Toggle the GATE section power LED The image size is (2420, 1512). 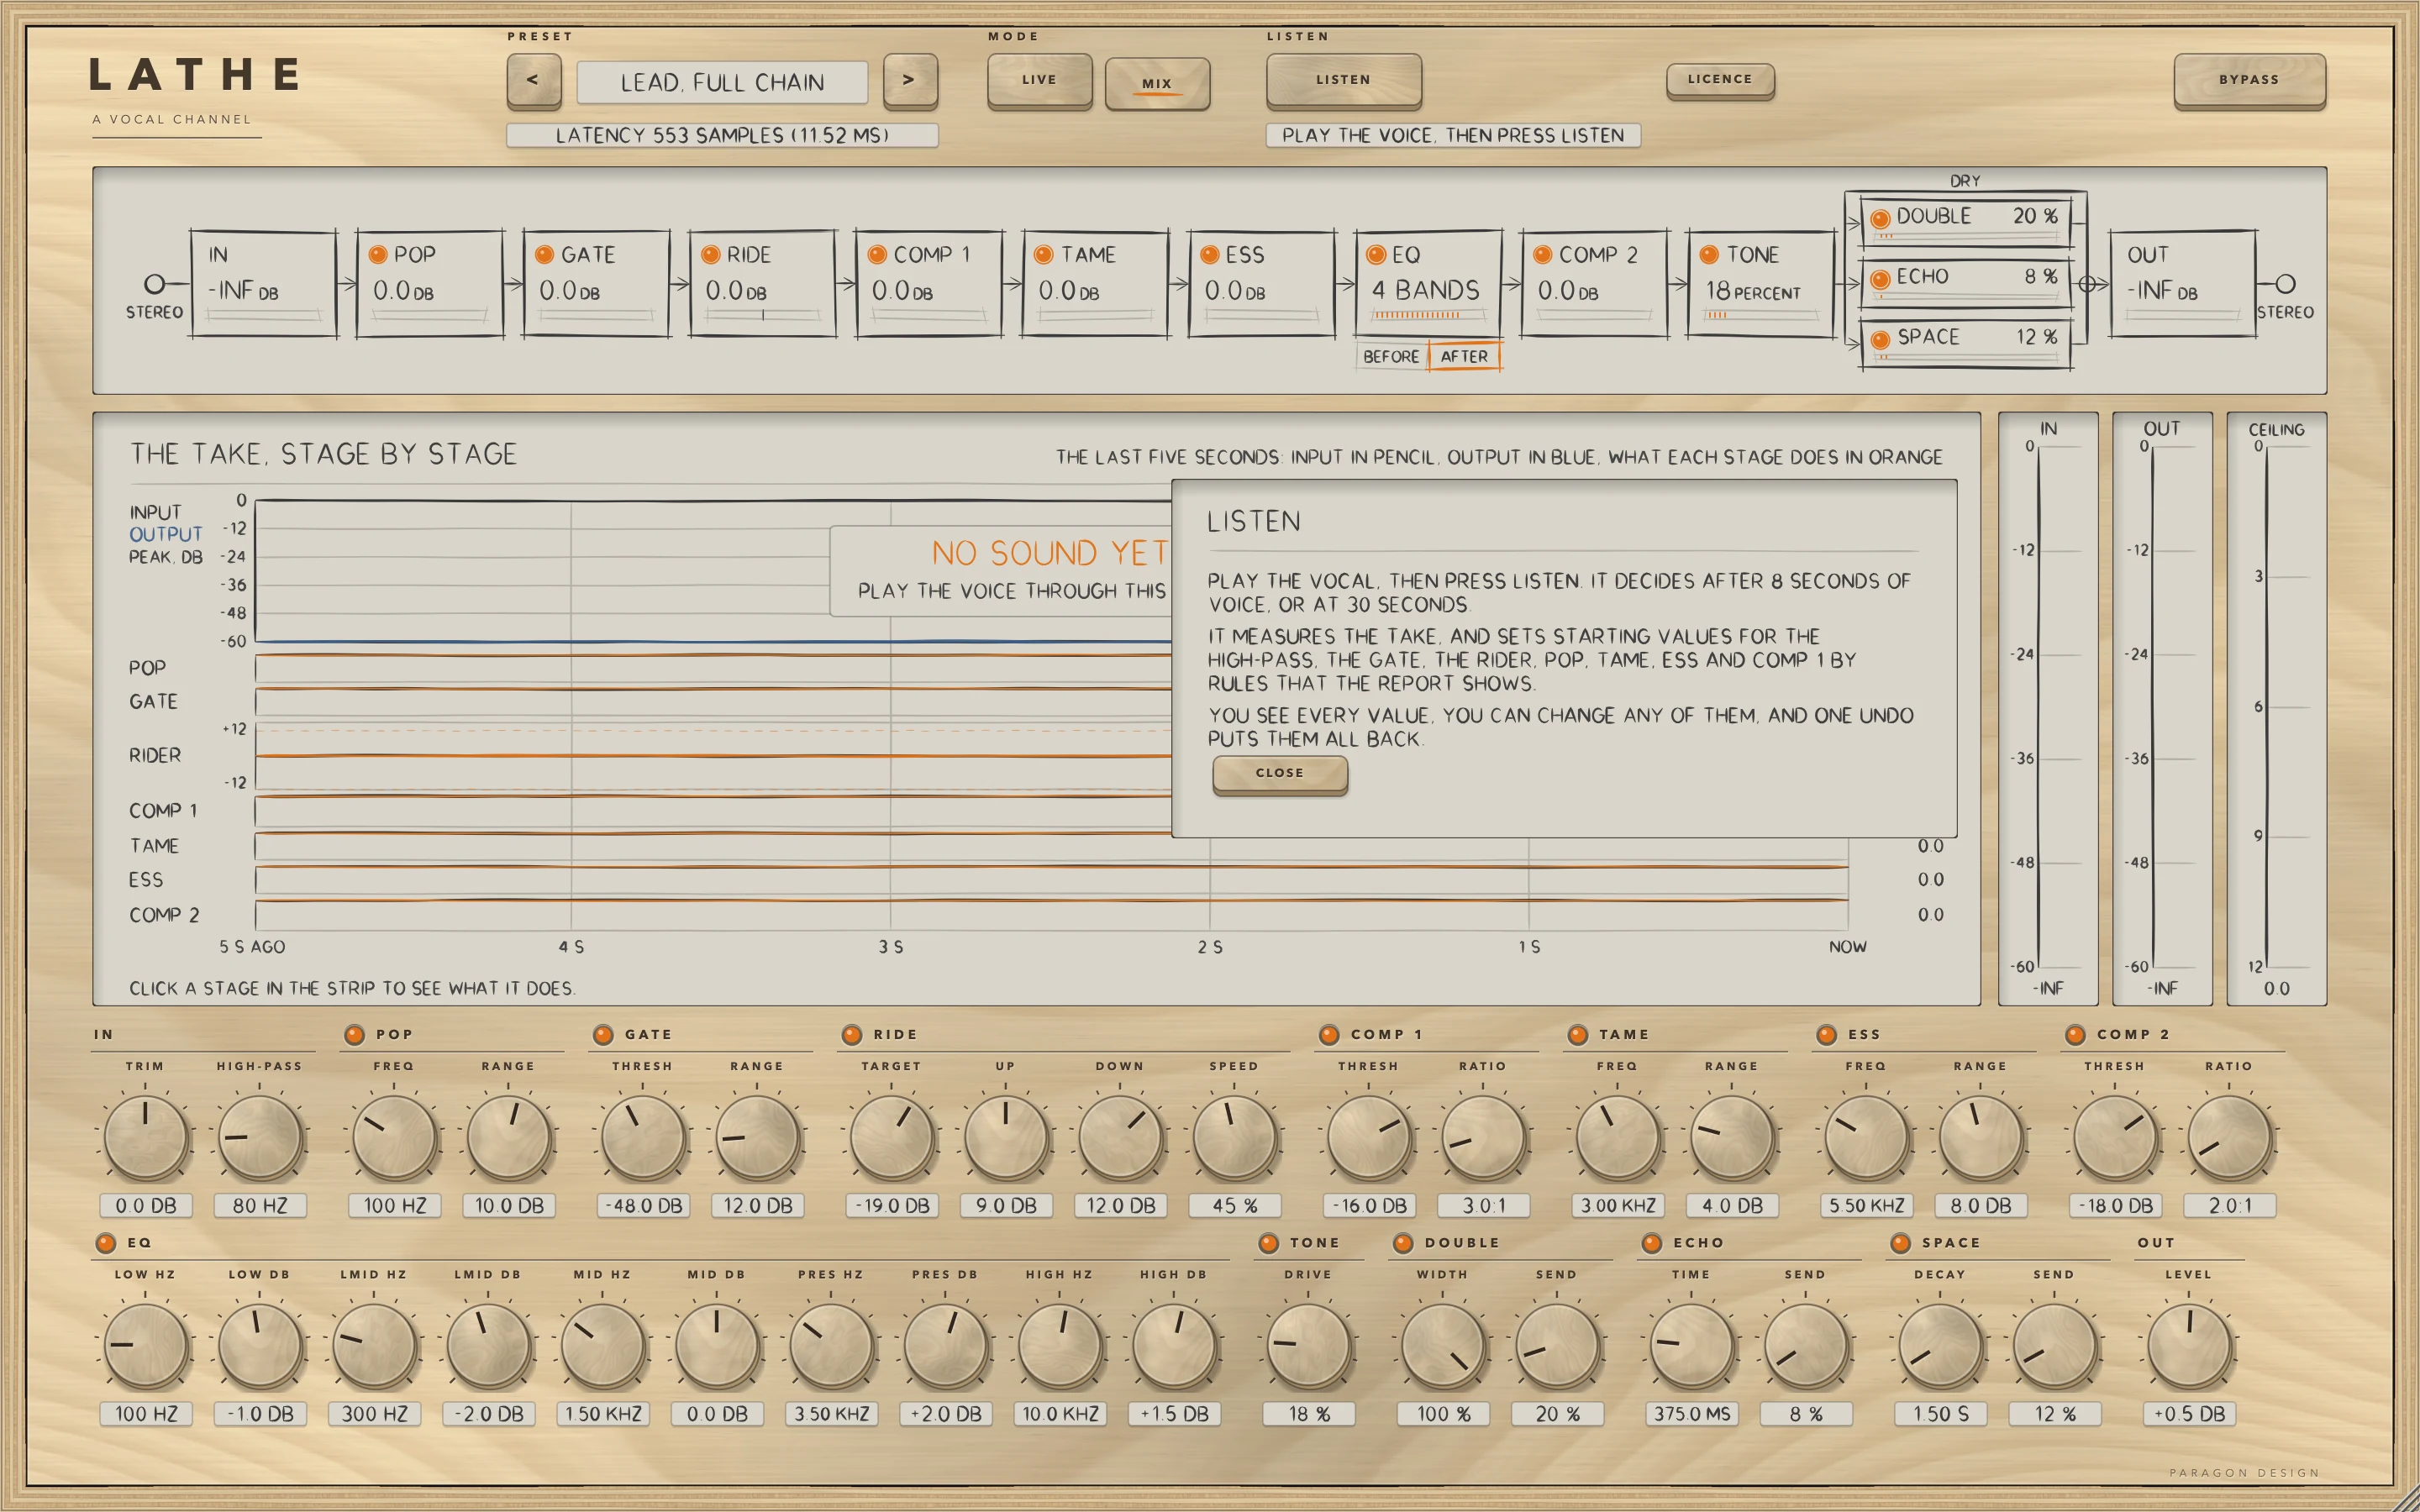tap(603, 1035)
